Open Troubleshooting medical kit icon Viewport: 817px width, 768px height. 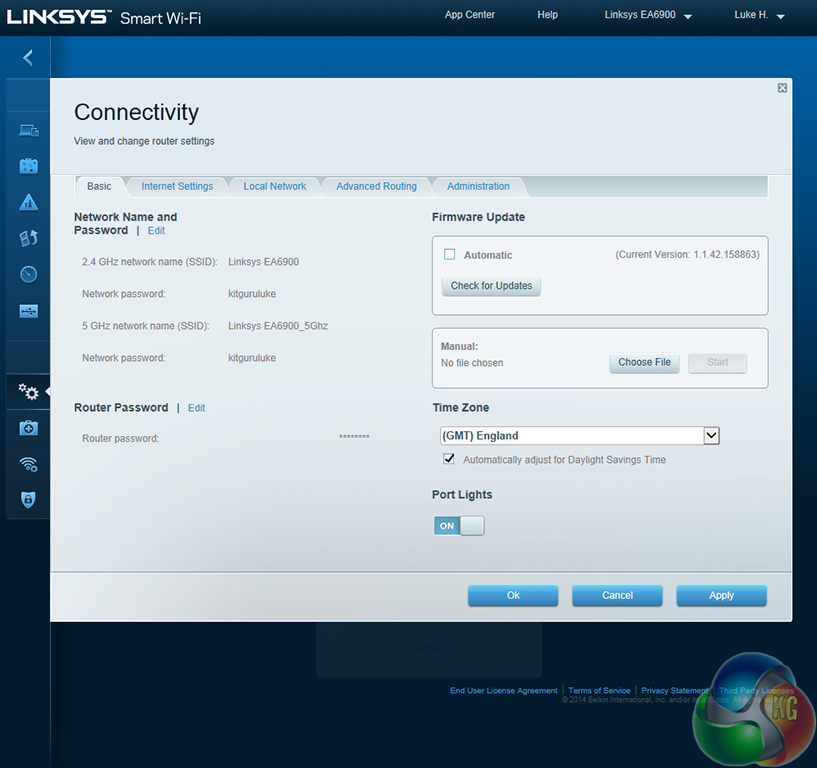coord(28,428)
